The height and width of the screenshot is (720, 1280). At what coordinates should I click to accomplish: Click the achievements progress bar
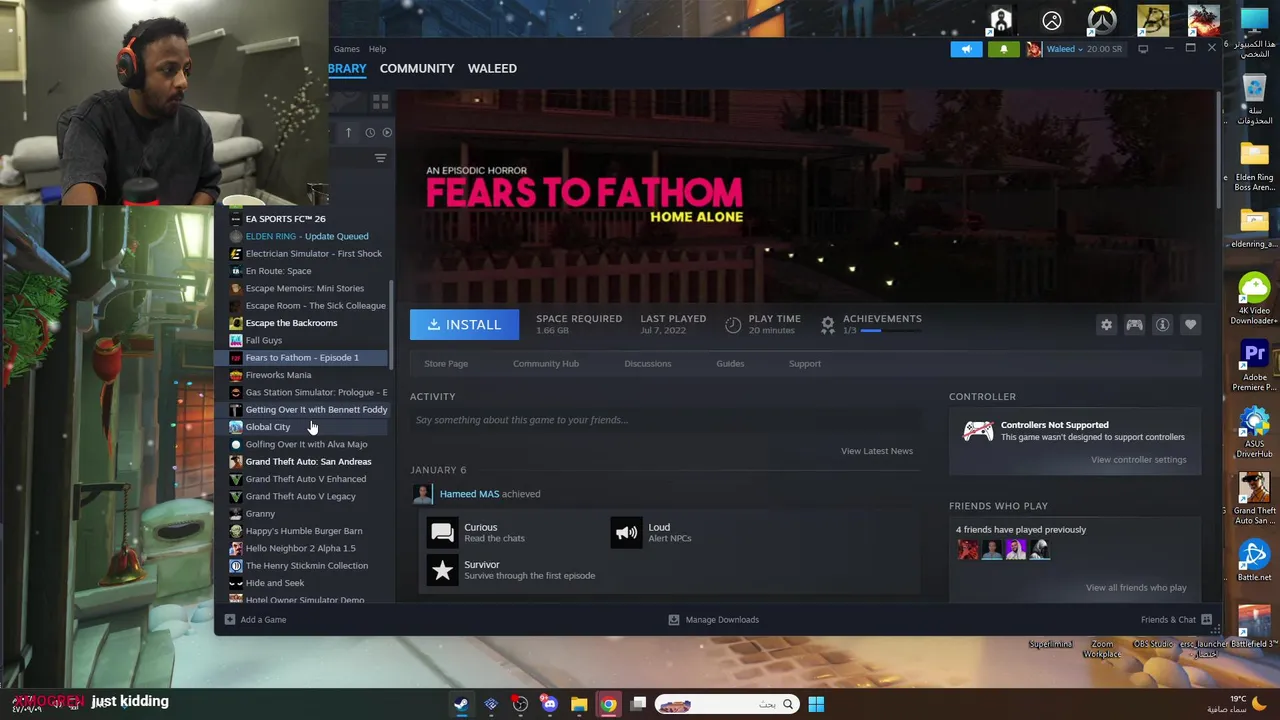(x=891, y=330)
